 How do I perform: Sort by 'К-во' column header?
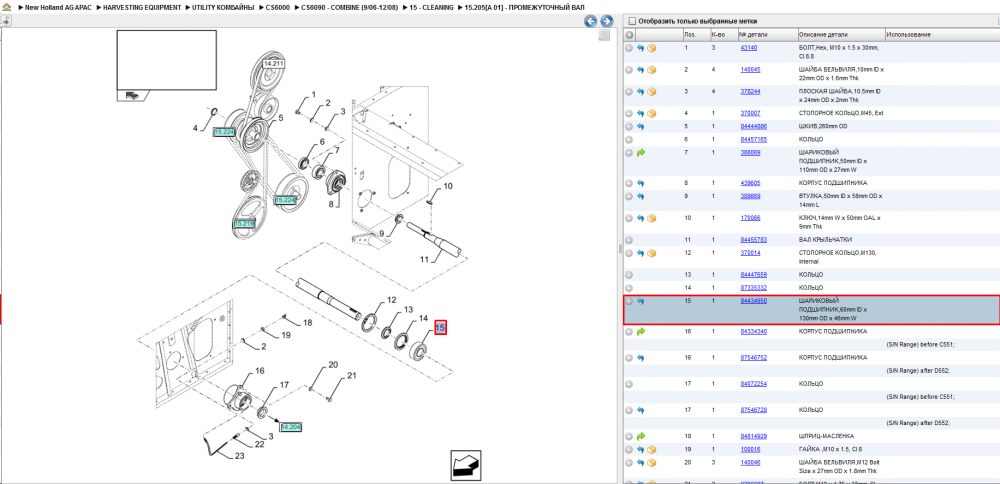(724, 34)
